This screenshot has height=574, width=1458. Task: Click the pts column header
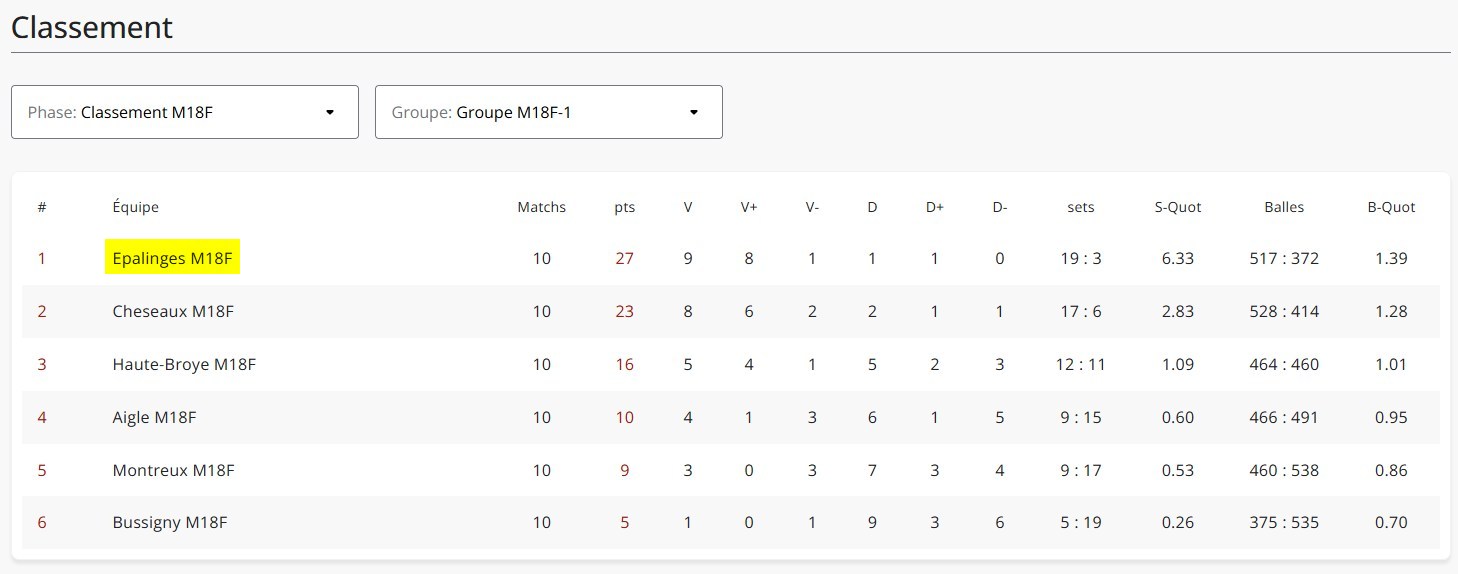(625, 207)
